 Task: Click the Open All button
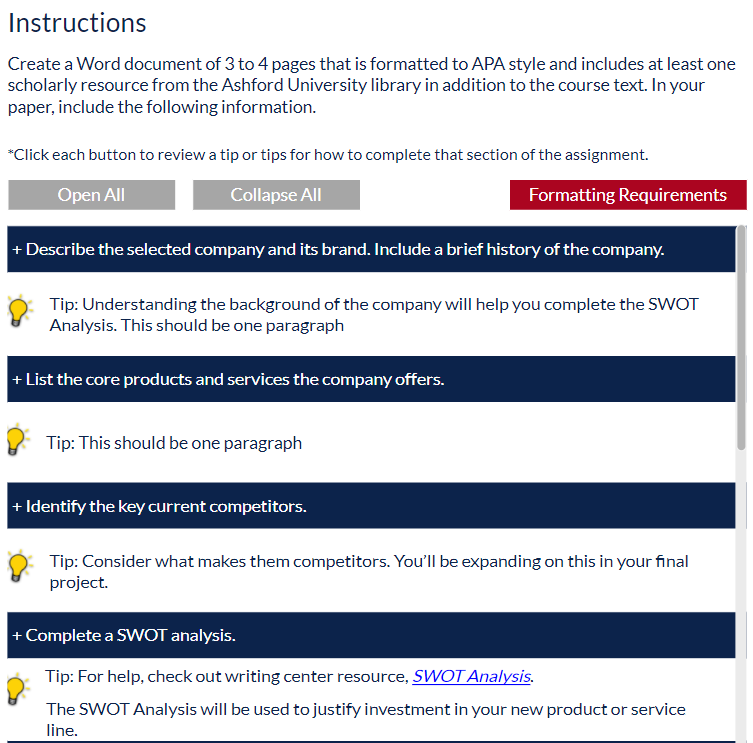coord(92,195)
